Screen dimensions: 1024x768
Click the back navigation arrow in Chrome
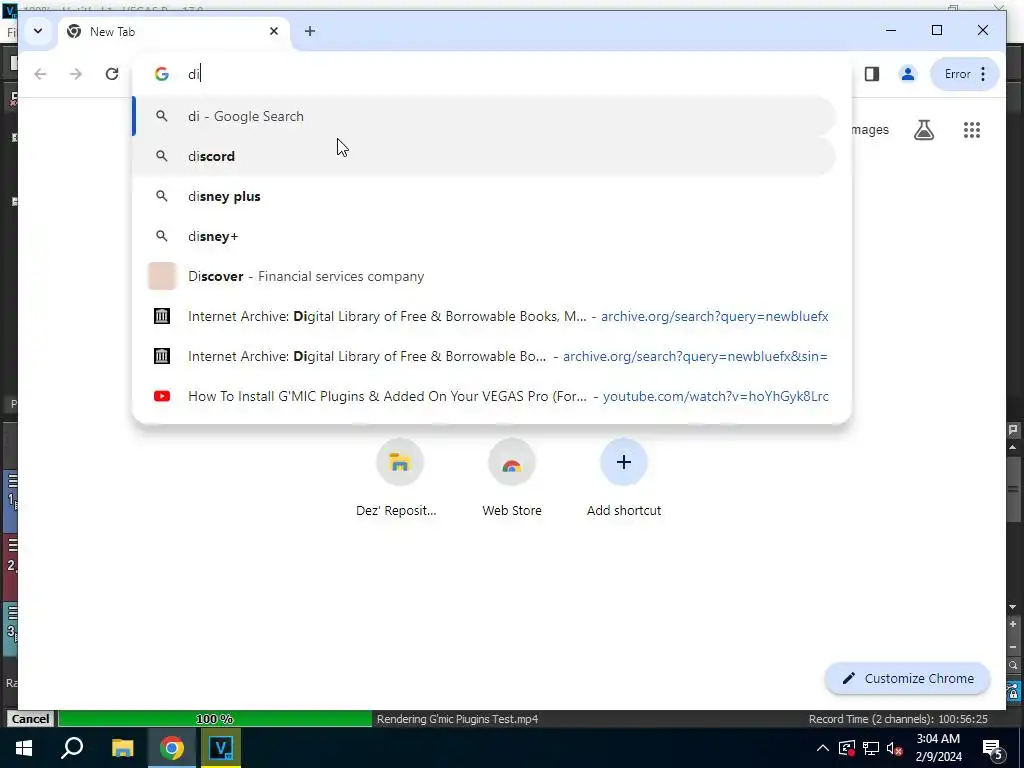(x=40, y=74)
